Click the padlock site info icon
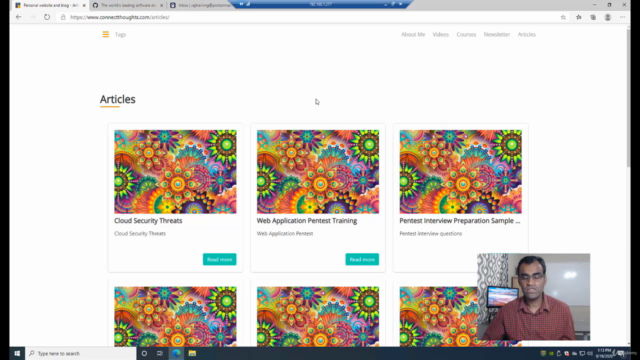 pos(63,17)
